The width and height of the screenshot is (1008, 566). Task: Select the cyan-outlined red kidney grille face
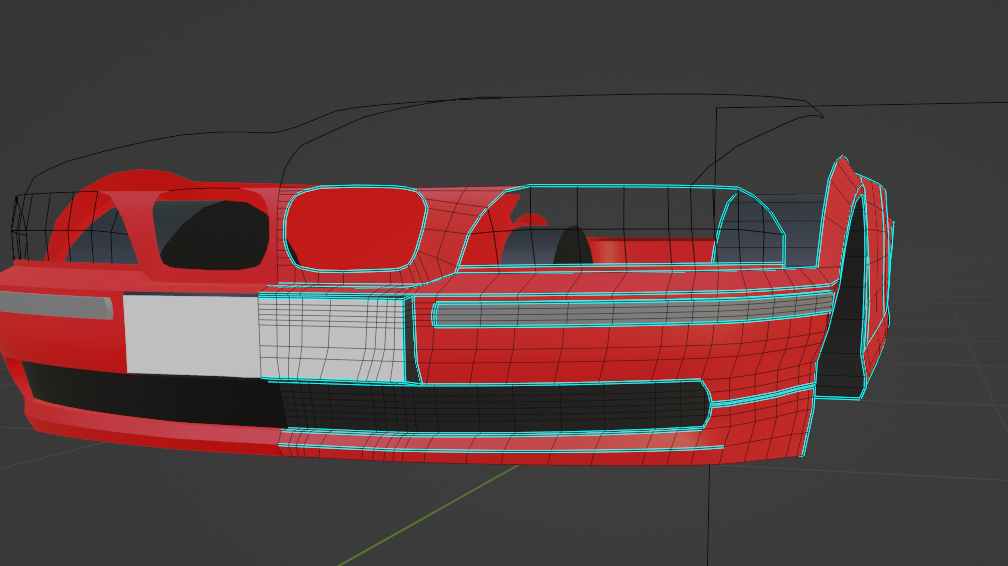tap(356, 228)
